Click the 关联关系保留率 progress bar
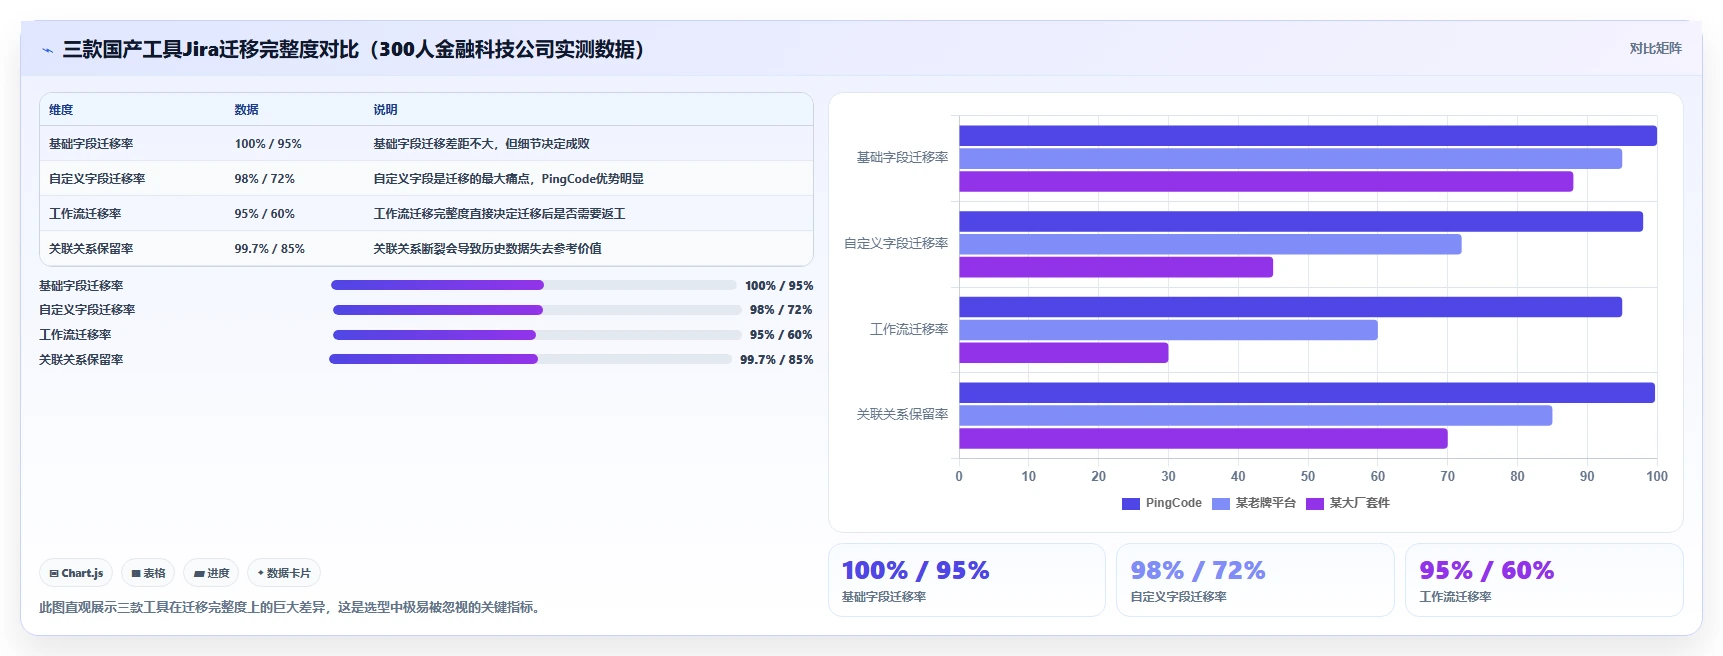The height and width of the screenshot is (656, 1723). (x=531, y=359)
